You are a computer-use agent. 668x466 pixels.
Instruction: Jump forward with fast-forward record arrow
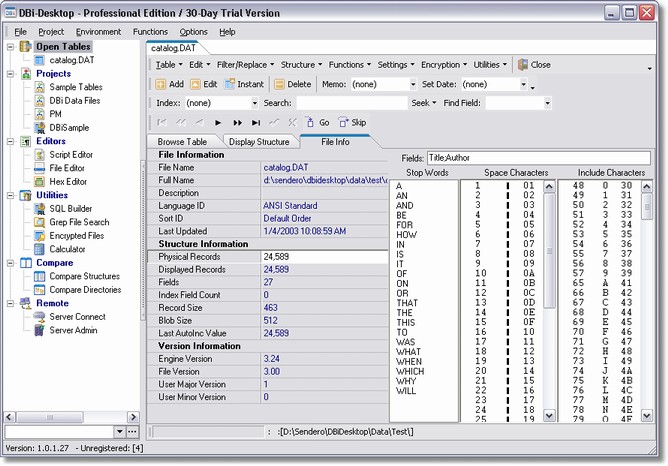click(237, 123)
